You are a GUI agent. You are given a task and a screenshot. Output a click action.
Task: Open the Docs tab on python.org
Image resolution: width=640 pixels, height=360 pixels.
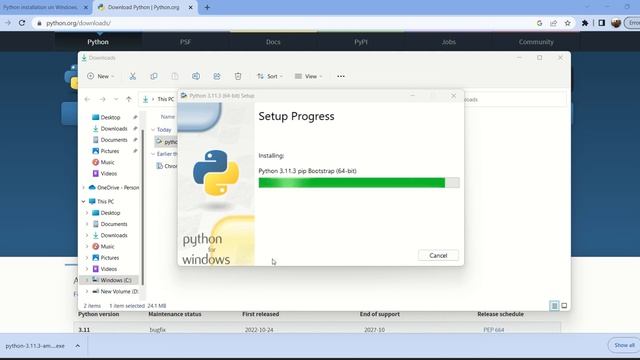[273, 42]
